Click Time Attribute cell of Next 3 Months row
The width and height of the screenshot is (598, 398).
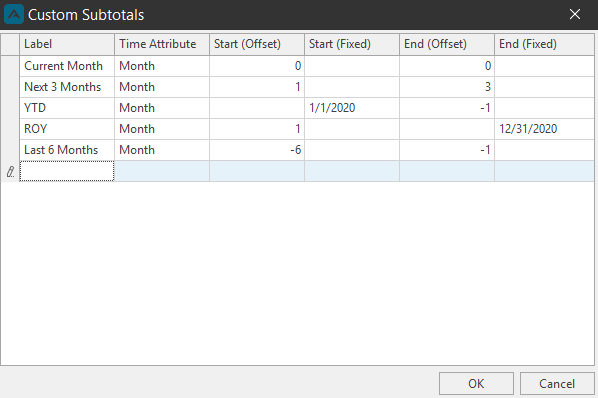162,87
